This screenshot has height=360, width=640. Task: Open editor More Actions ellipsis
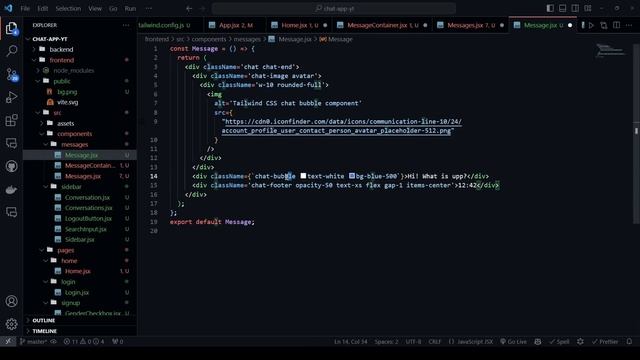tap(629, 25)
